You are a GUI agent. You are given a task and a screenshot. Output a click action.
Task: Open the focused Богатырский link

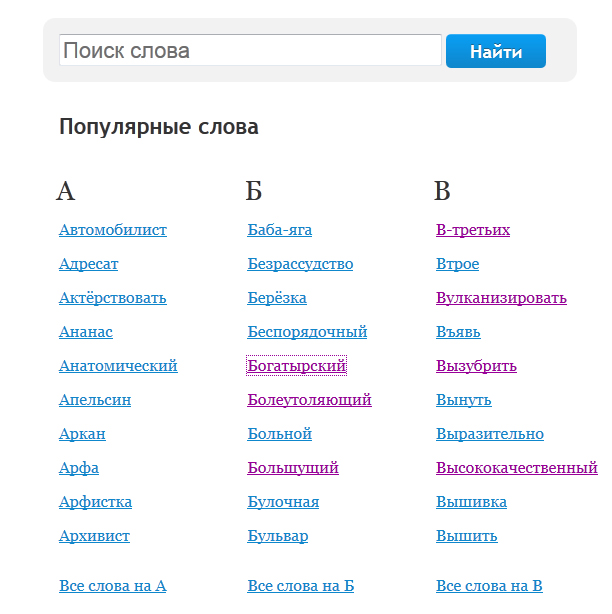(x=296, y=366)
